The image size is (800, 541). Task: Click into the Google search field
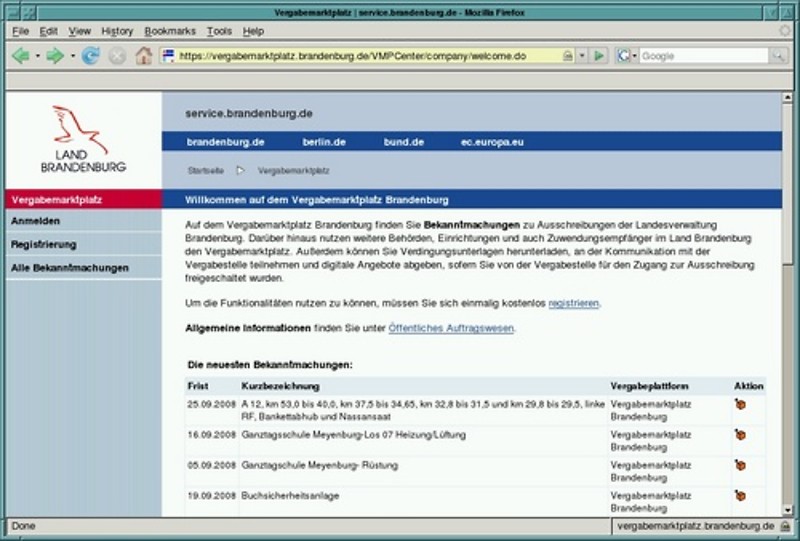[704, 56]
